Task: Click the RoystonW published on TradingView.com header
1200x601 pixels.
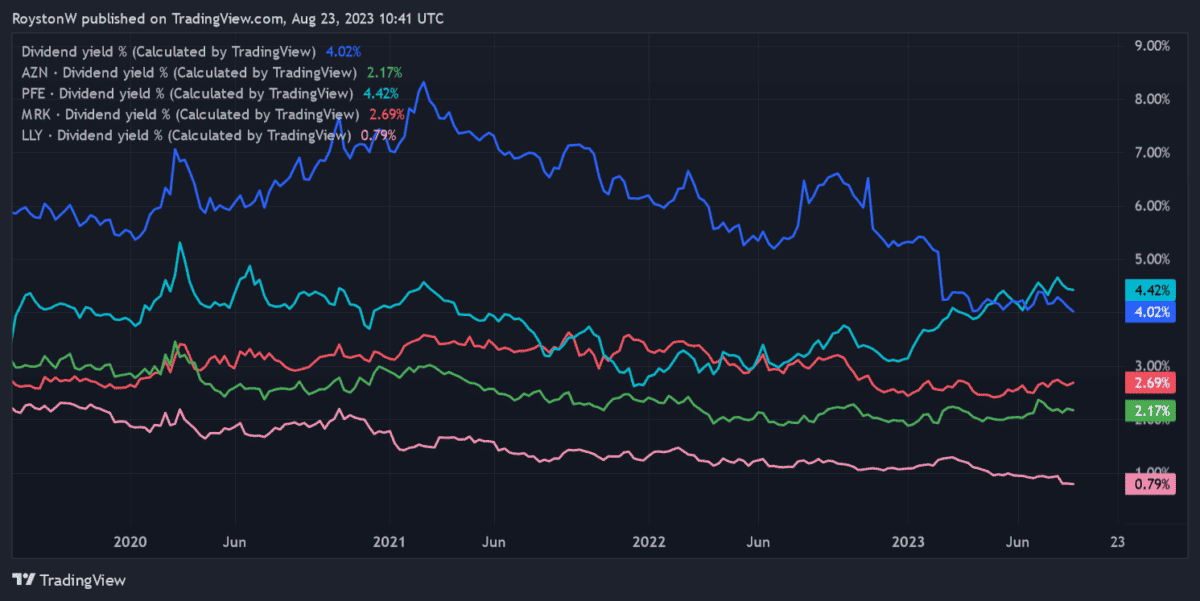Action: click(228, 19)
